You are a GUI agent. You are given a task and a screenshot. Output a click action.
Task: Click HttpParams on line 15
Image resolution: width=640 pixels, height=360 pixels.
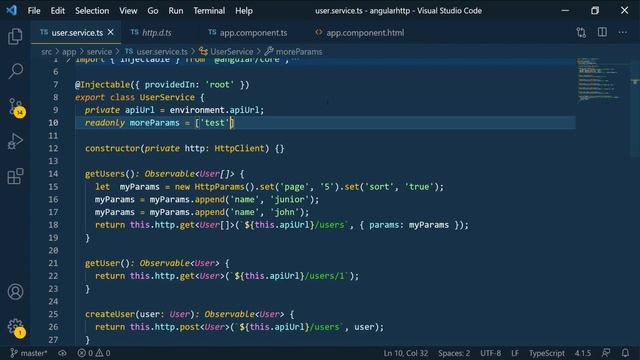219,187
